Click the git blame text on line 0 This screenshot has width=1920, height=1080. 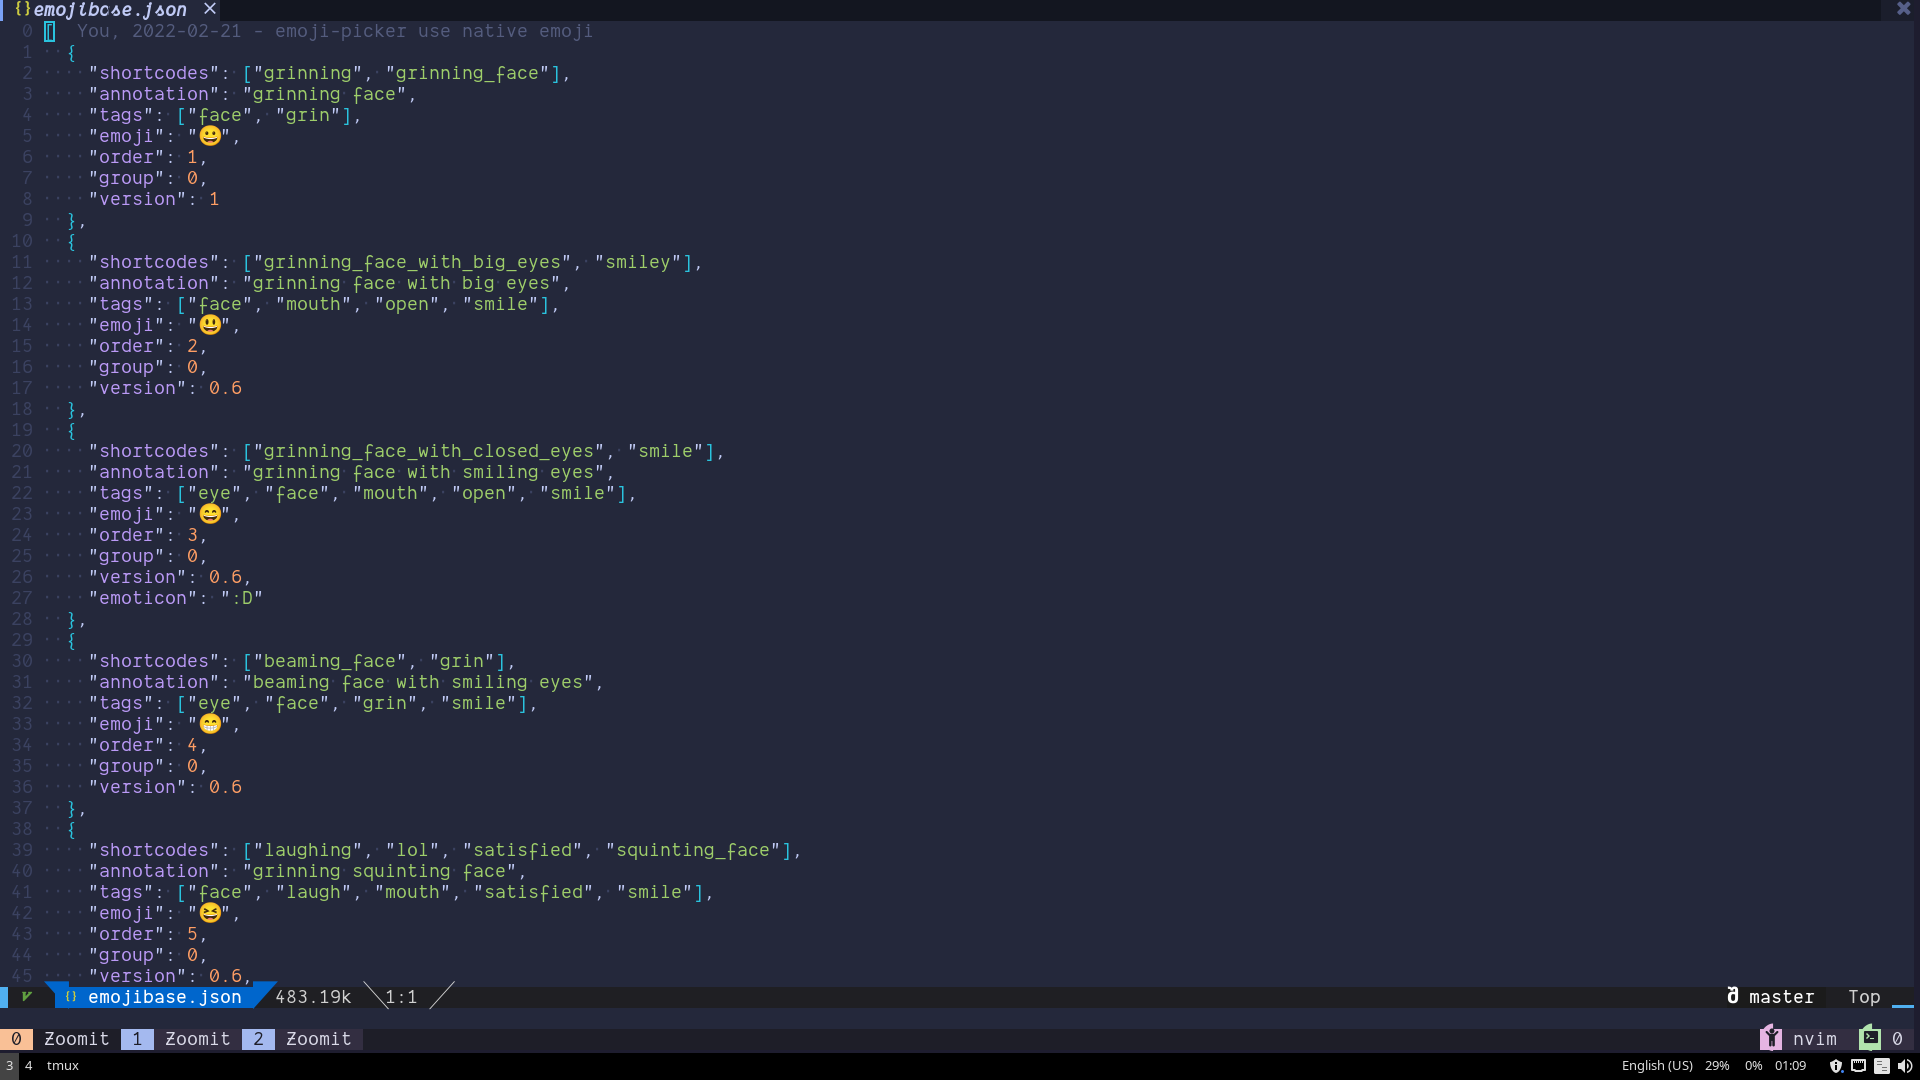tap(335, 31)
